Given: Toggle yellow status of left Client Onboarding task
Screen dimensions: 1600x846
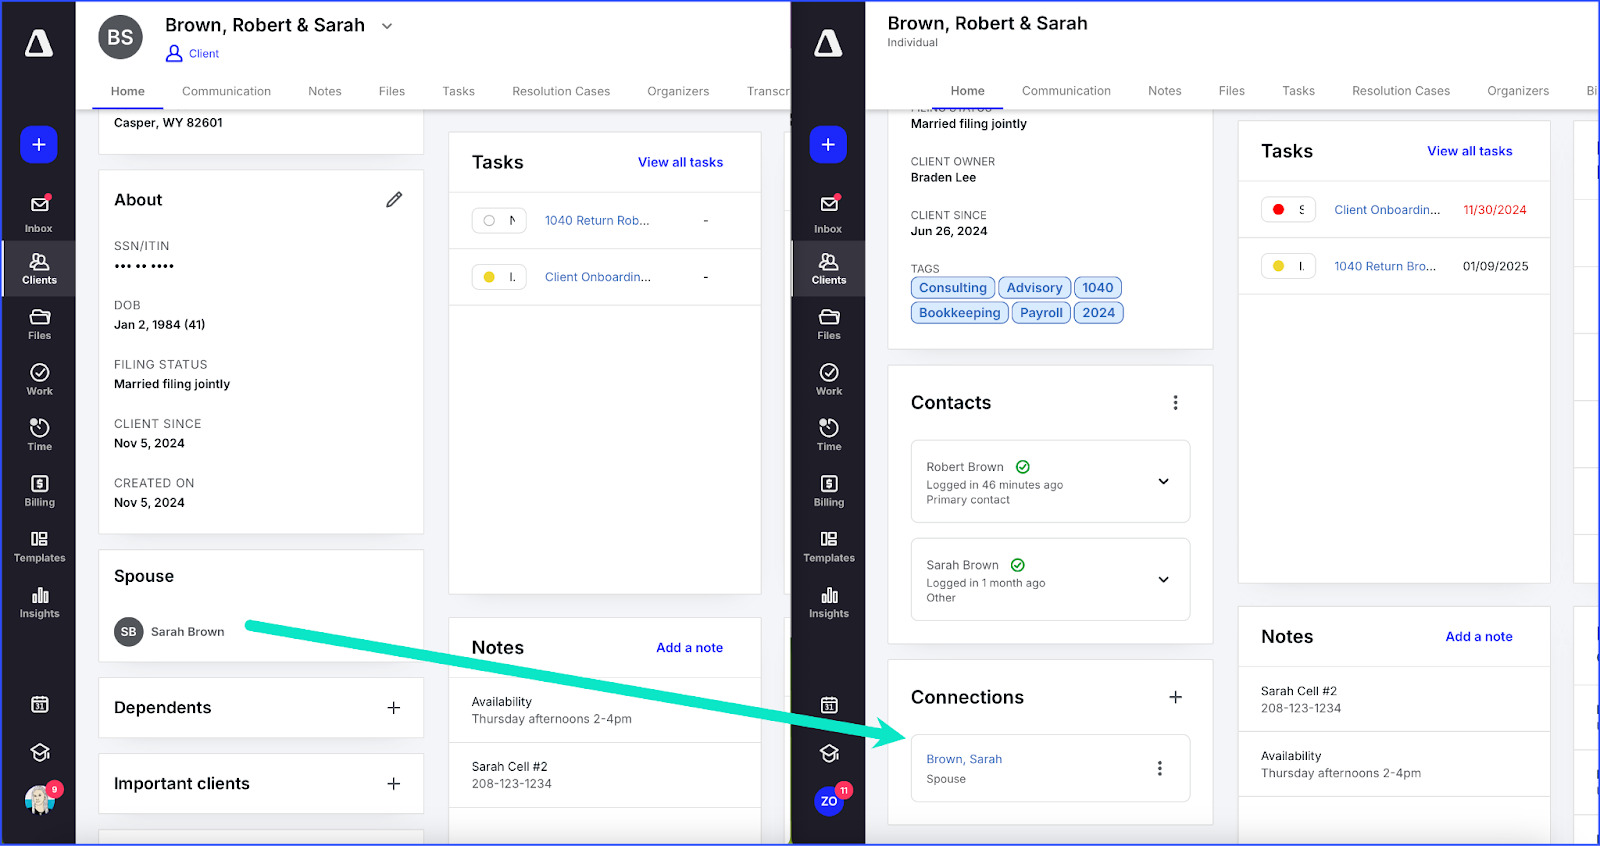Looking at the screenshot, I should tap(489, 277).
